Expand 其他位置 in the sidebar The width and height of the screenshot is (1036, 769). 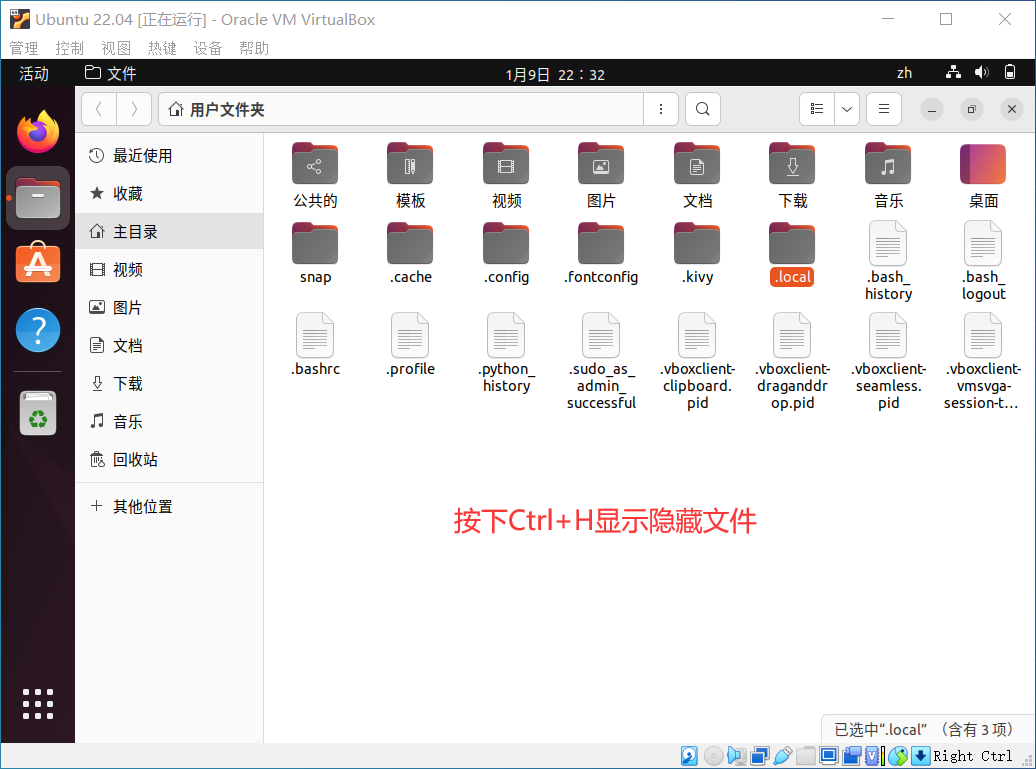point(142,506)
